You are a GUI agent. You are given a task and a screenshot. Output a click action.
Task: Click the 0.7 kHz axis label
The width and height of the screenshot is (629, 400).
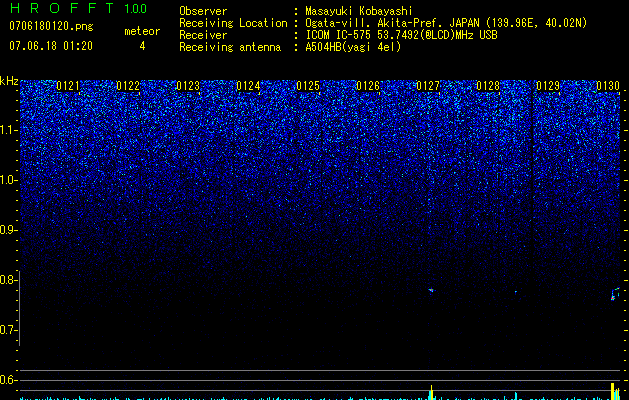(x=9, y=330)
